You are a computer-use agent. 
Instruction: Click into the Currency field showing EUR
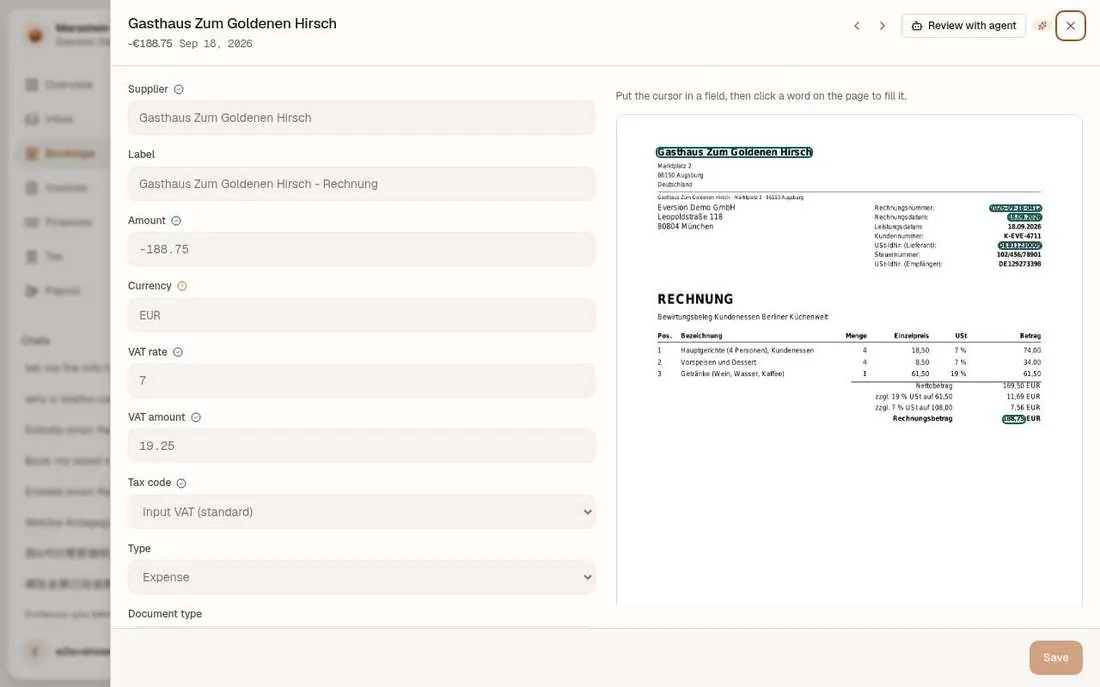pos(361,315)
